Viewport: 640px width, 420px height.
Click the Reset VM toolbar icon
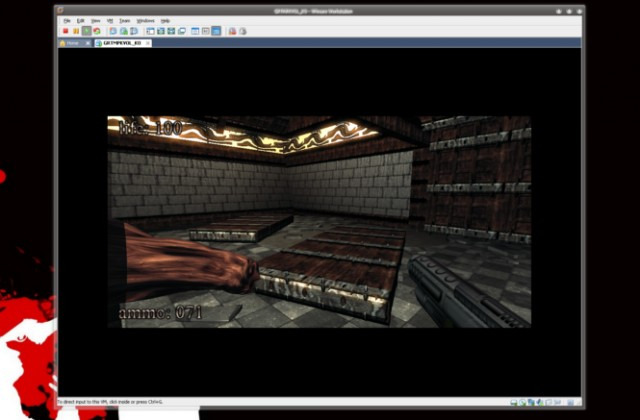(97, 31)
